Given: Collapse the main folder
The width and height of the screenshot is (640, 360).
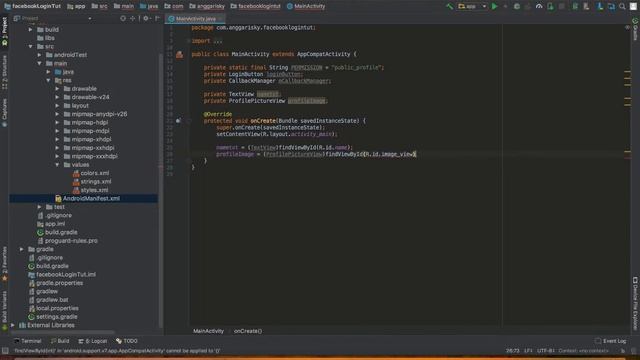Looking at the screenshot, I should 40,63.
